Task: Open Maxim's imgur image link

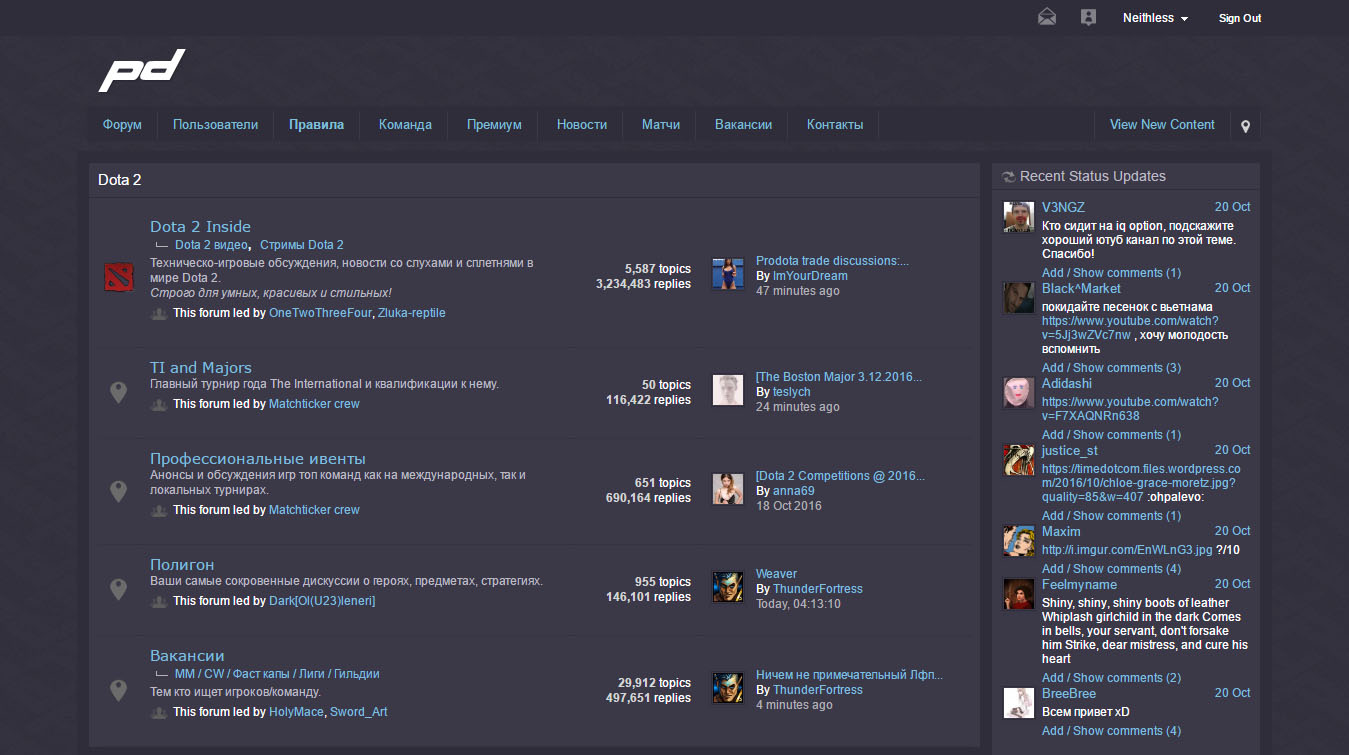Action: click(1127, 550)
